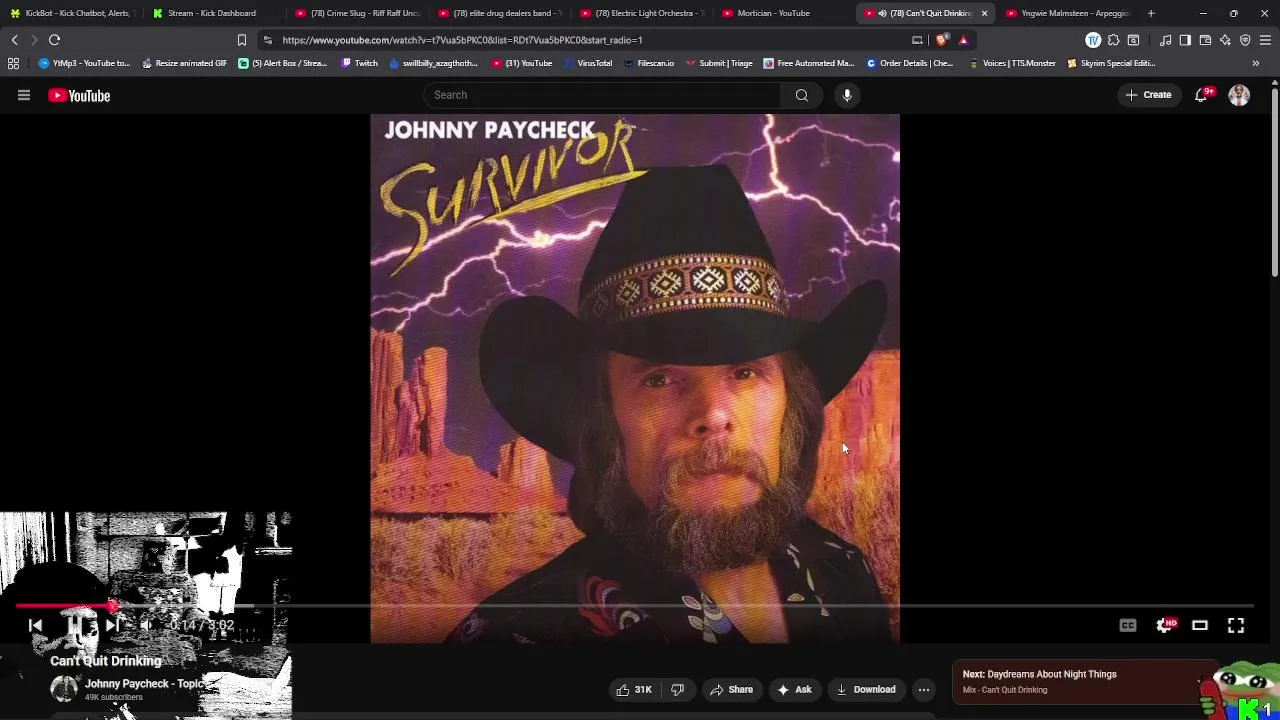Close the Can't Quit Drinking tab
1280x720 pixels.
click(x=984, y=13)
